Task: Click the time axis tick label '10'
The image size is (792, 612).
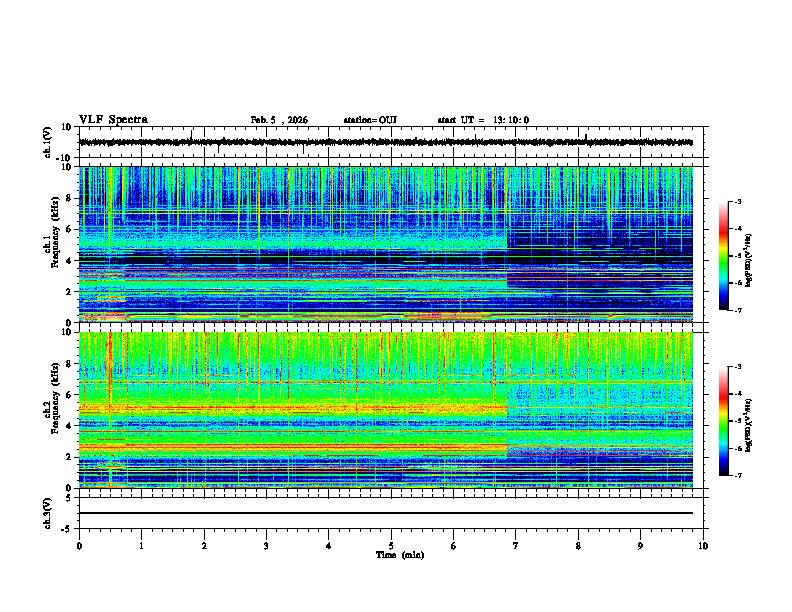Action: [703, 546]
